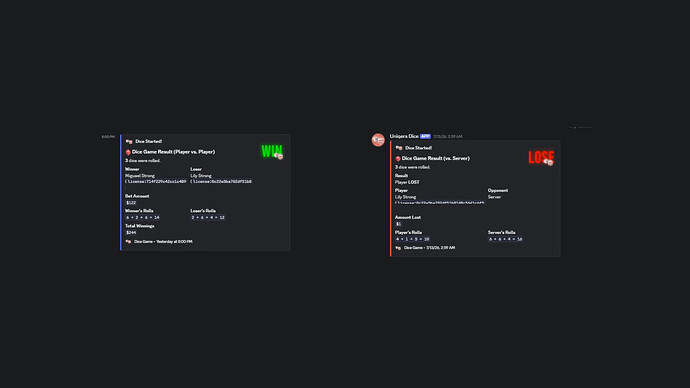Click the 'Dice Started!' text in LOSE embed

tap(418, 148)
